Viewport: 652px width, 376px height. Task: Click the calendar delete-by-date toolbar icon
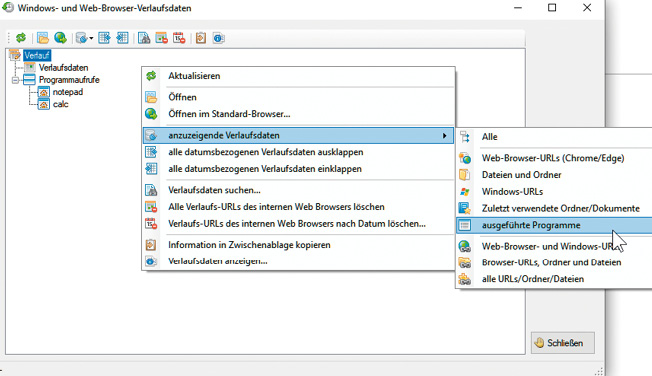[x=179, y=38]
